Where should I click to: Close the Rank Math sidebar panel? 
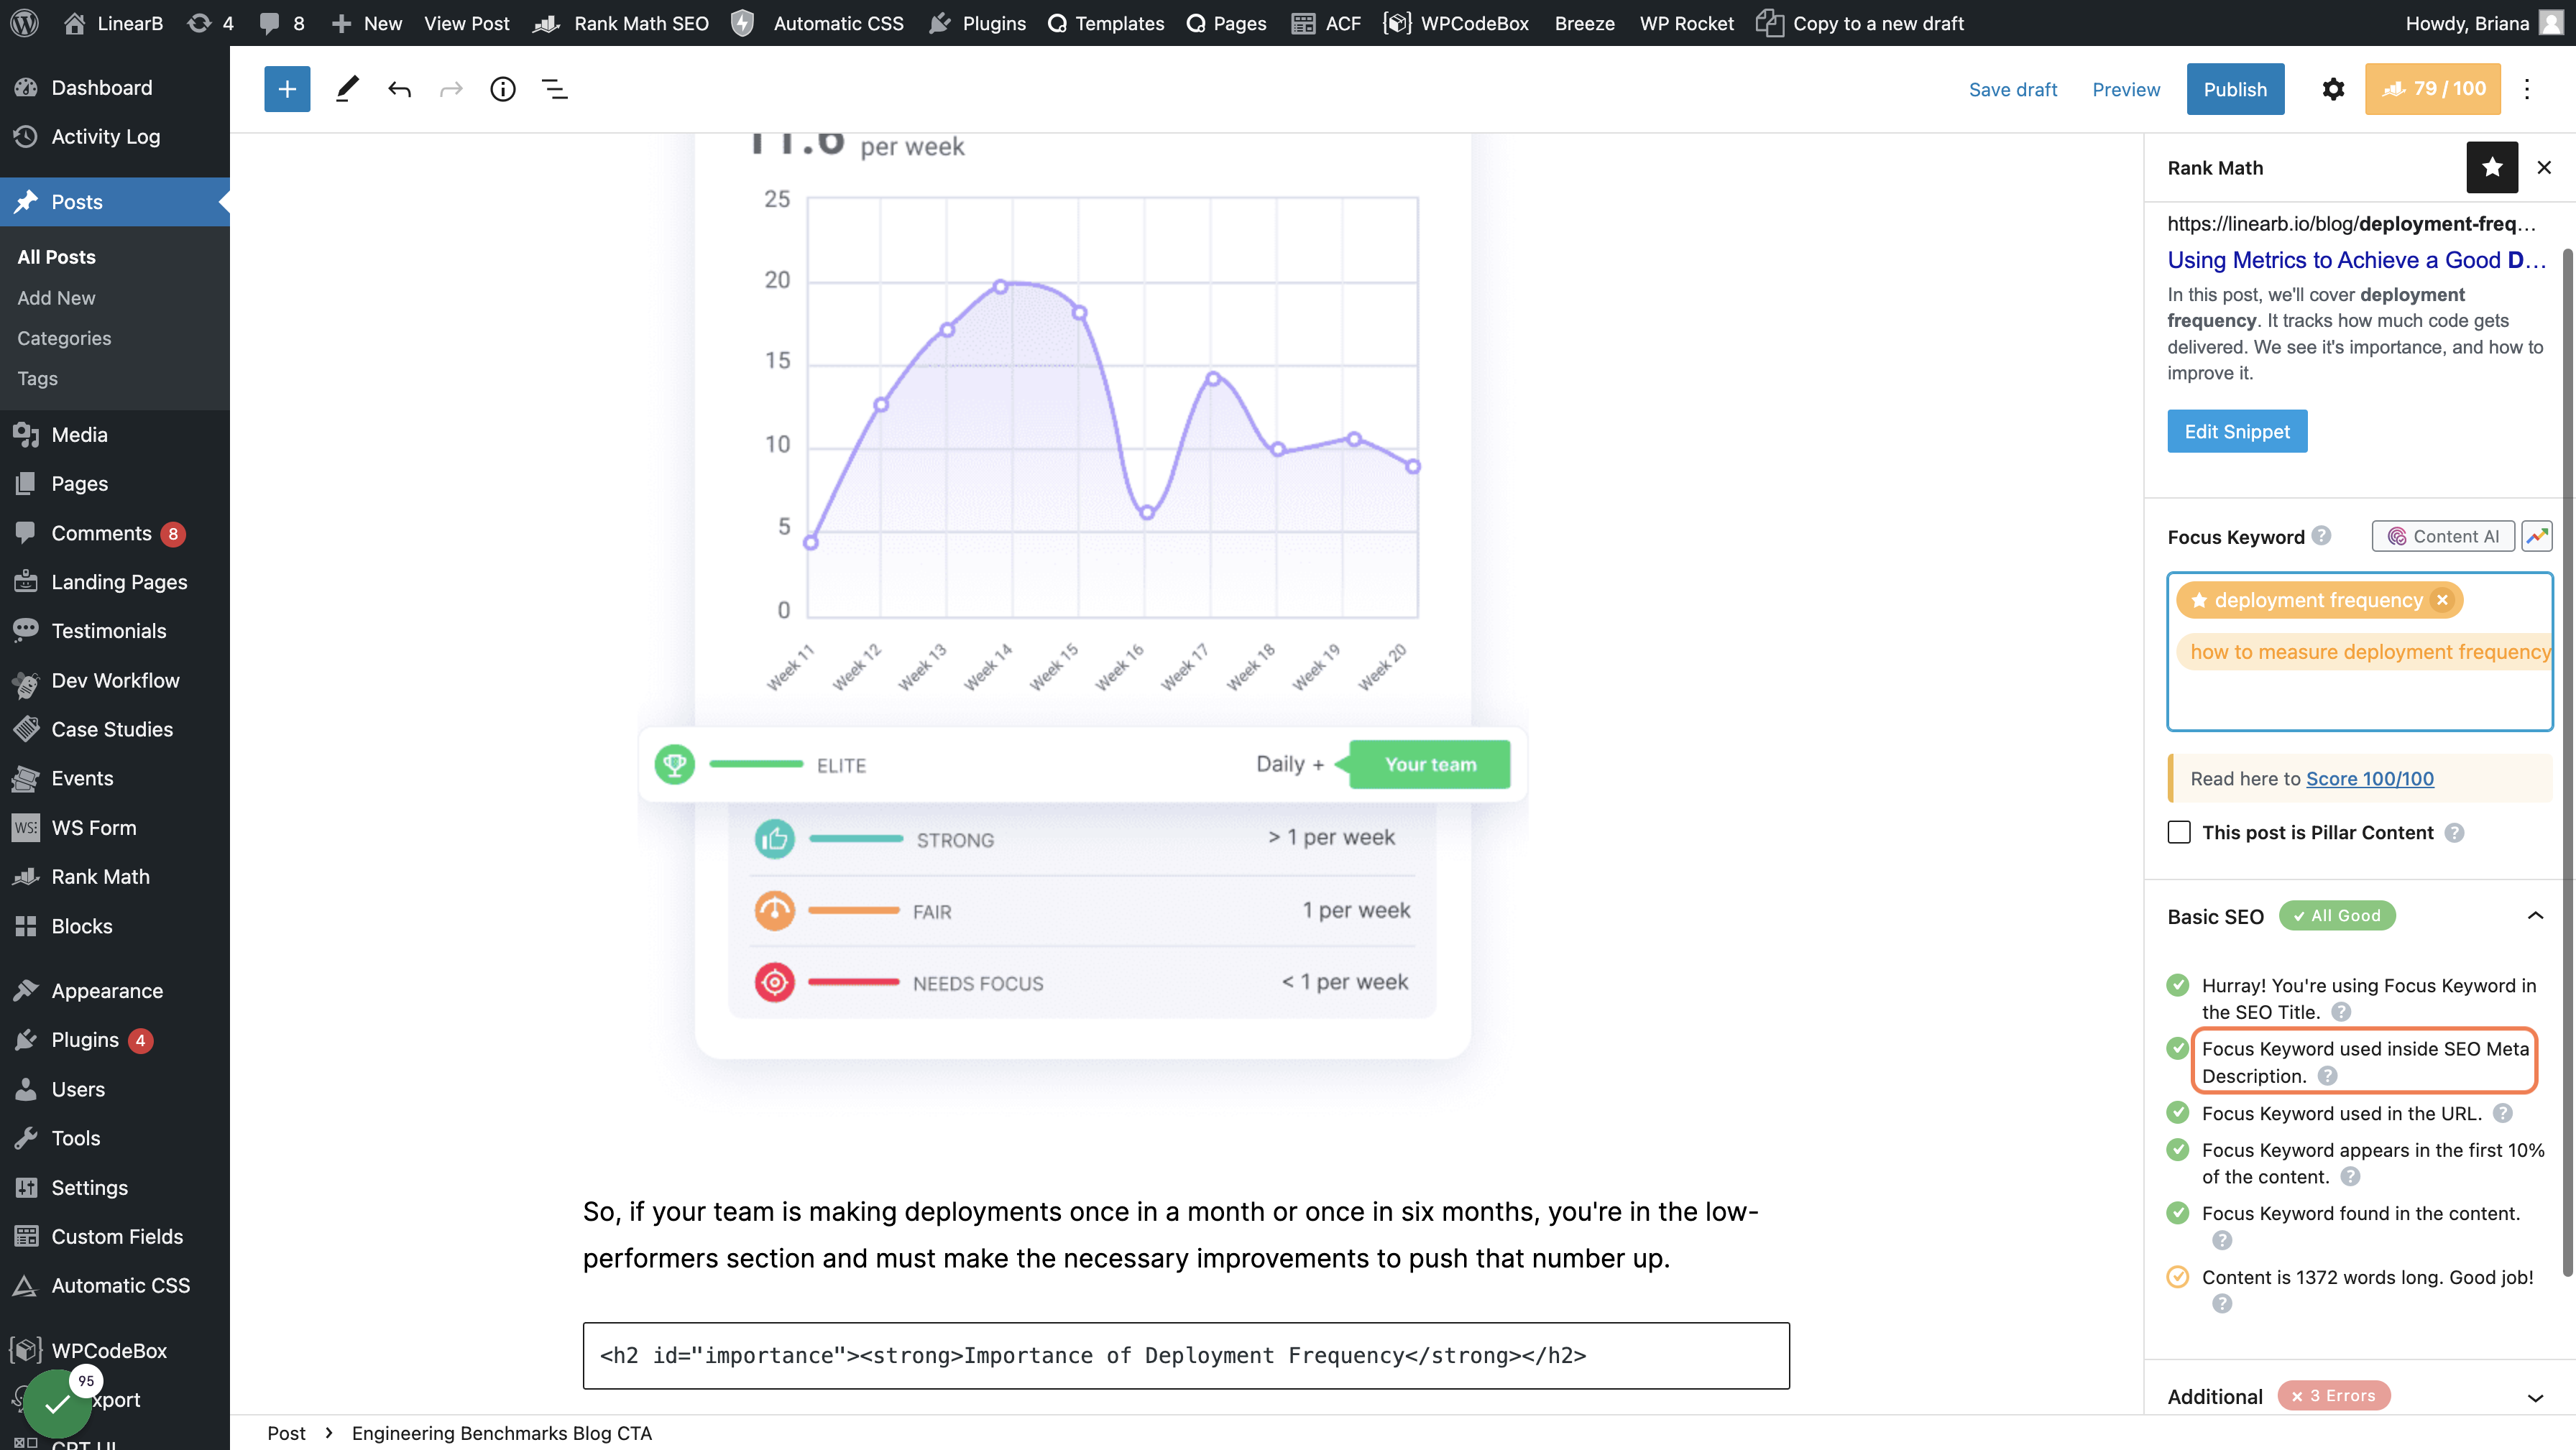(2544, 167)
